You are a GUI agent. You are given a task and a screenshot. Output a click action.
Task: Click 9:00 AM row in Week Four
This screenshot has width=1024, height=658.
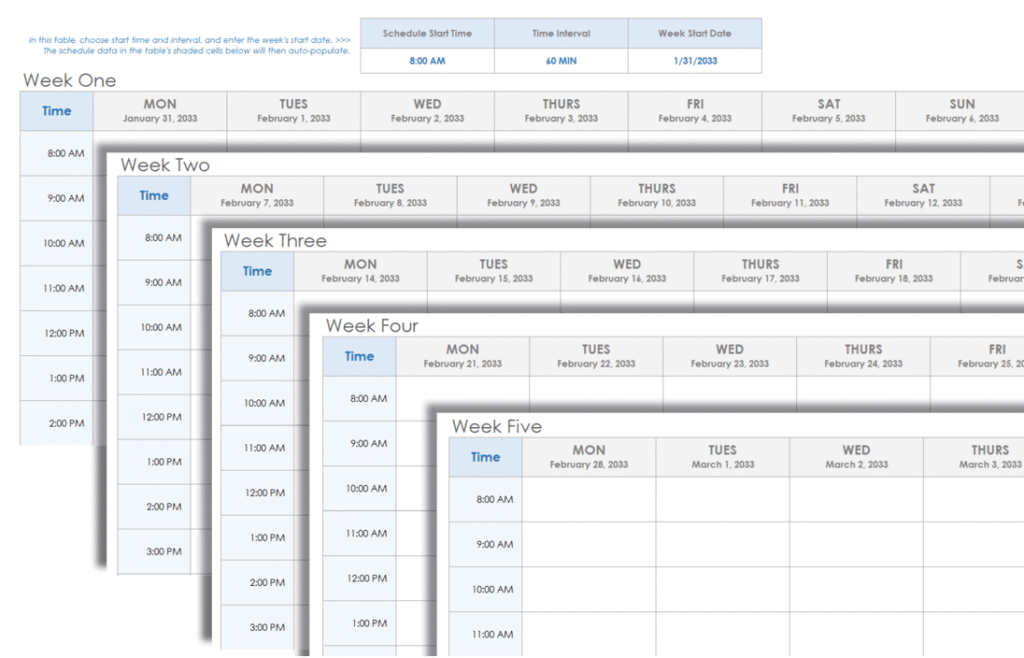click(x=359, y=443)
